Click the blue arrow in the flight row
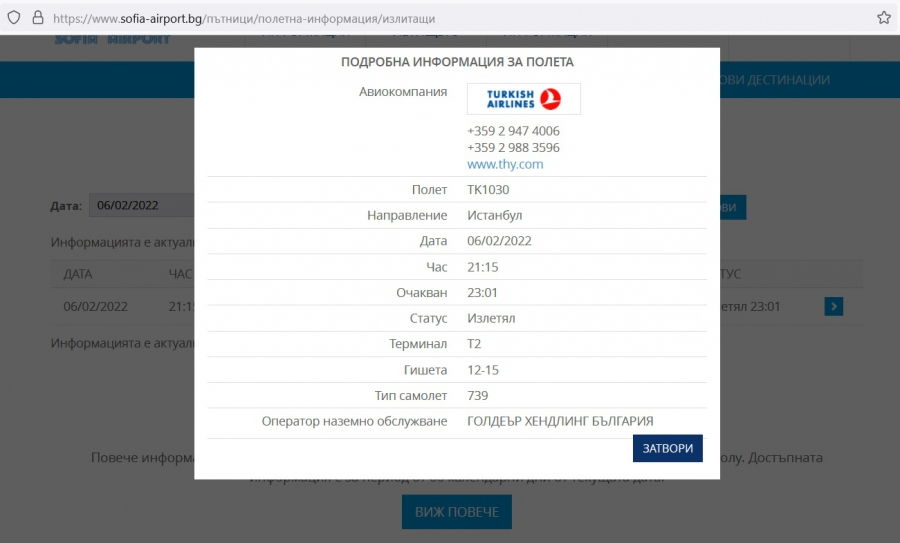This screenshot has width=900, height=543. pos(833,307)
